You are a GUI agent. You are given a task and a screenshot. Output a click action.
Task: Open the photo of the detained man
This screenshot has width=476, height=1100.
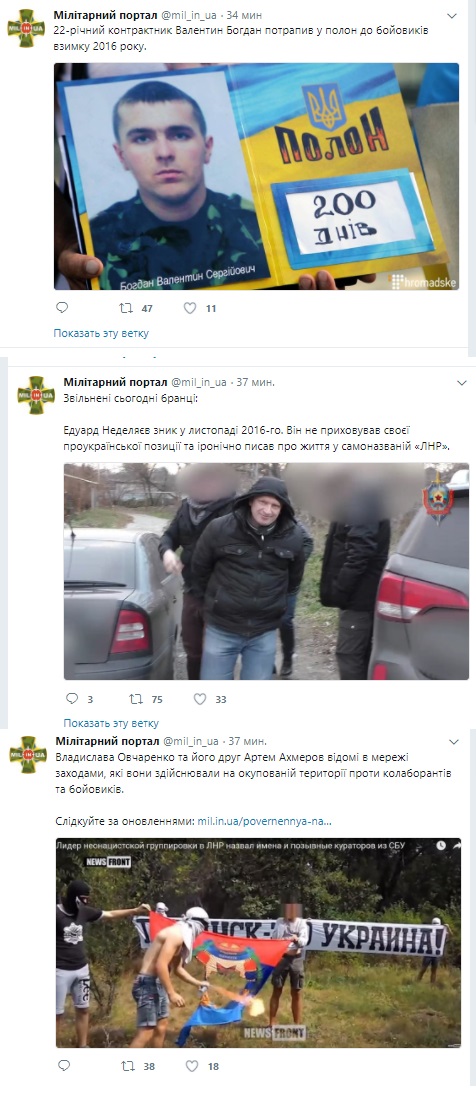coord(266,571)
